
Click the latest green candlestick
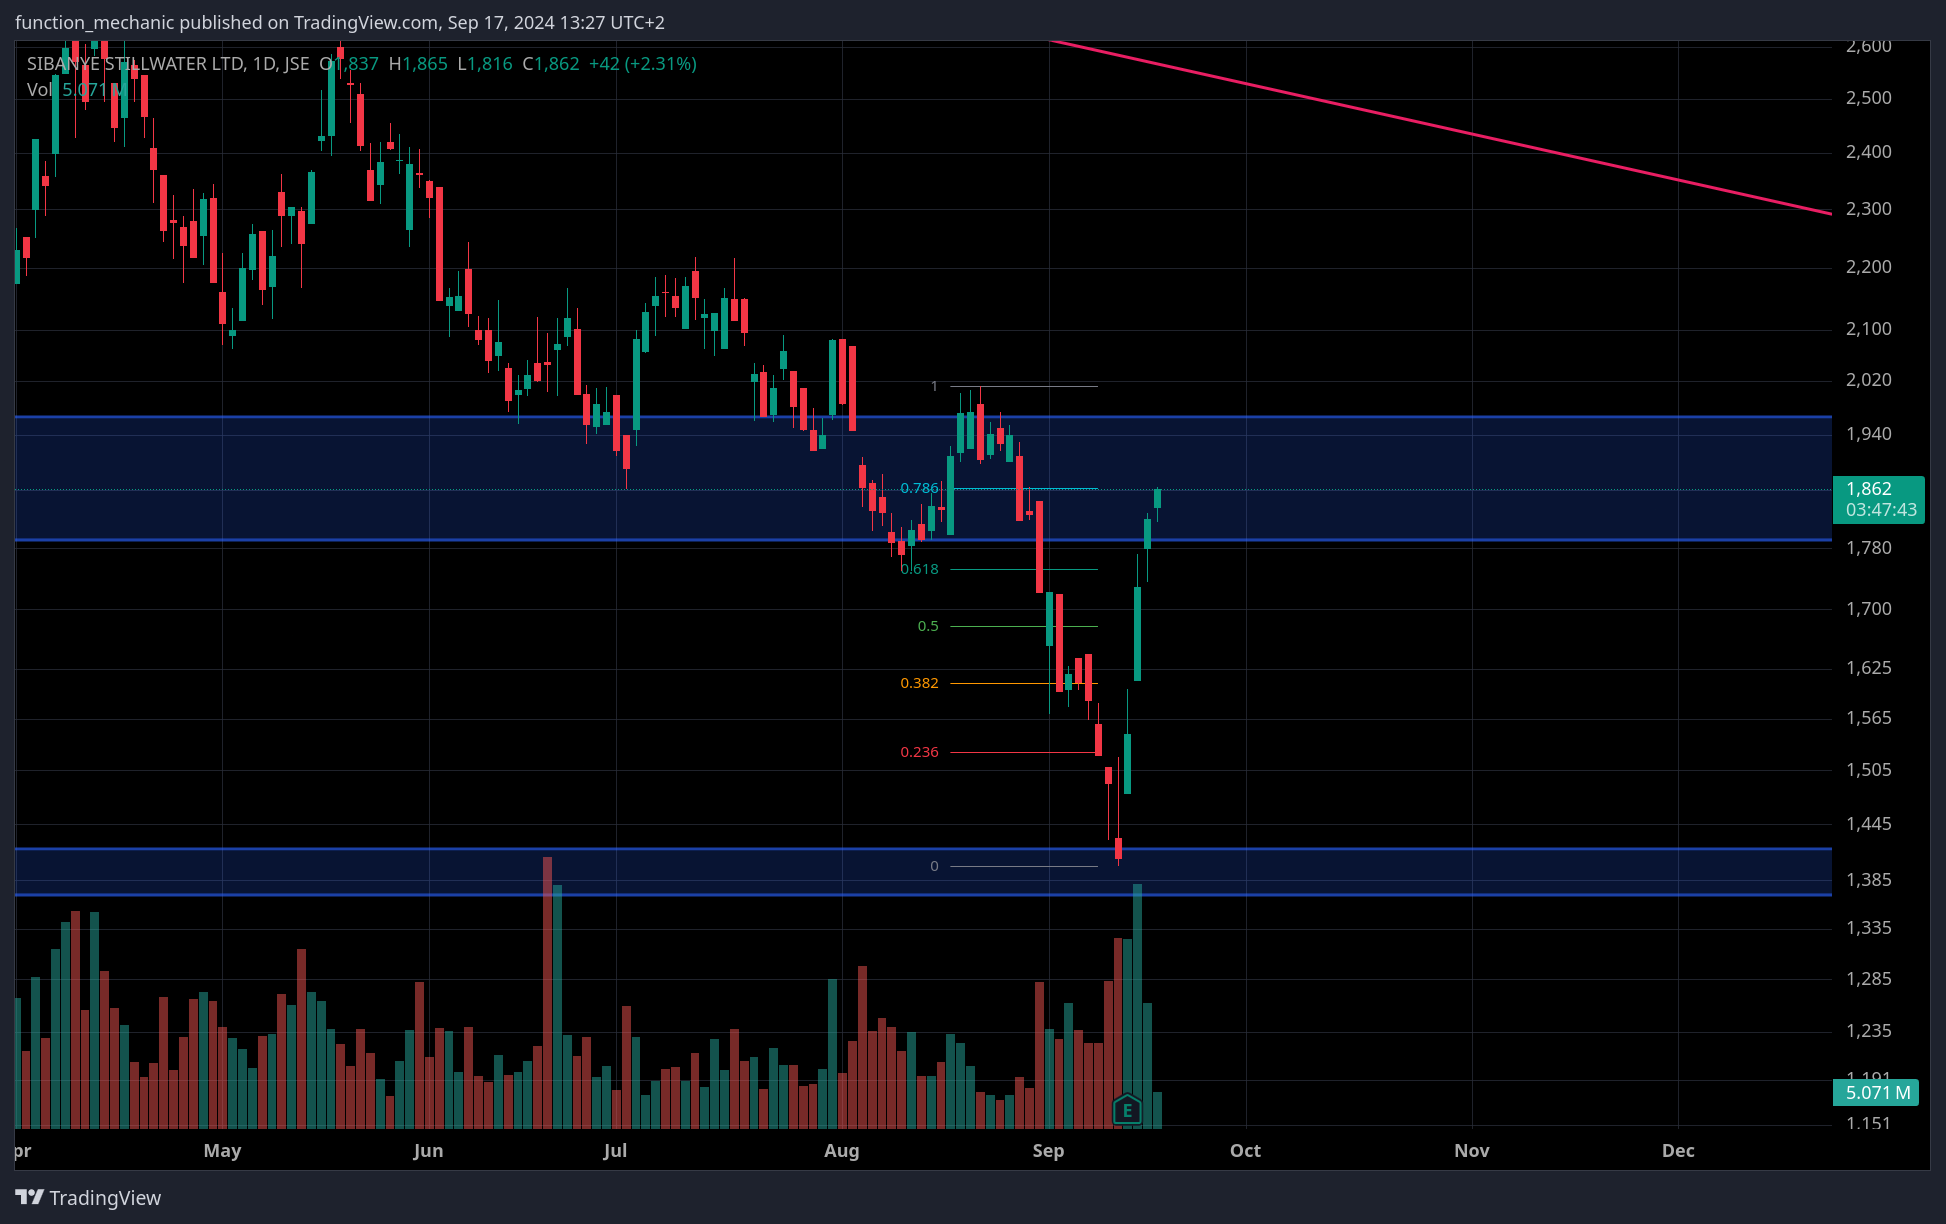click(x=1157, y=498)
